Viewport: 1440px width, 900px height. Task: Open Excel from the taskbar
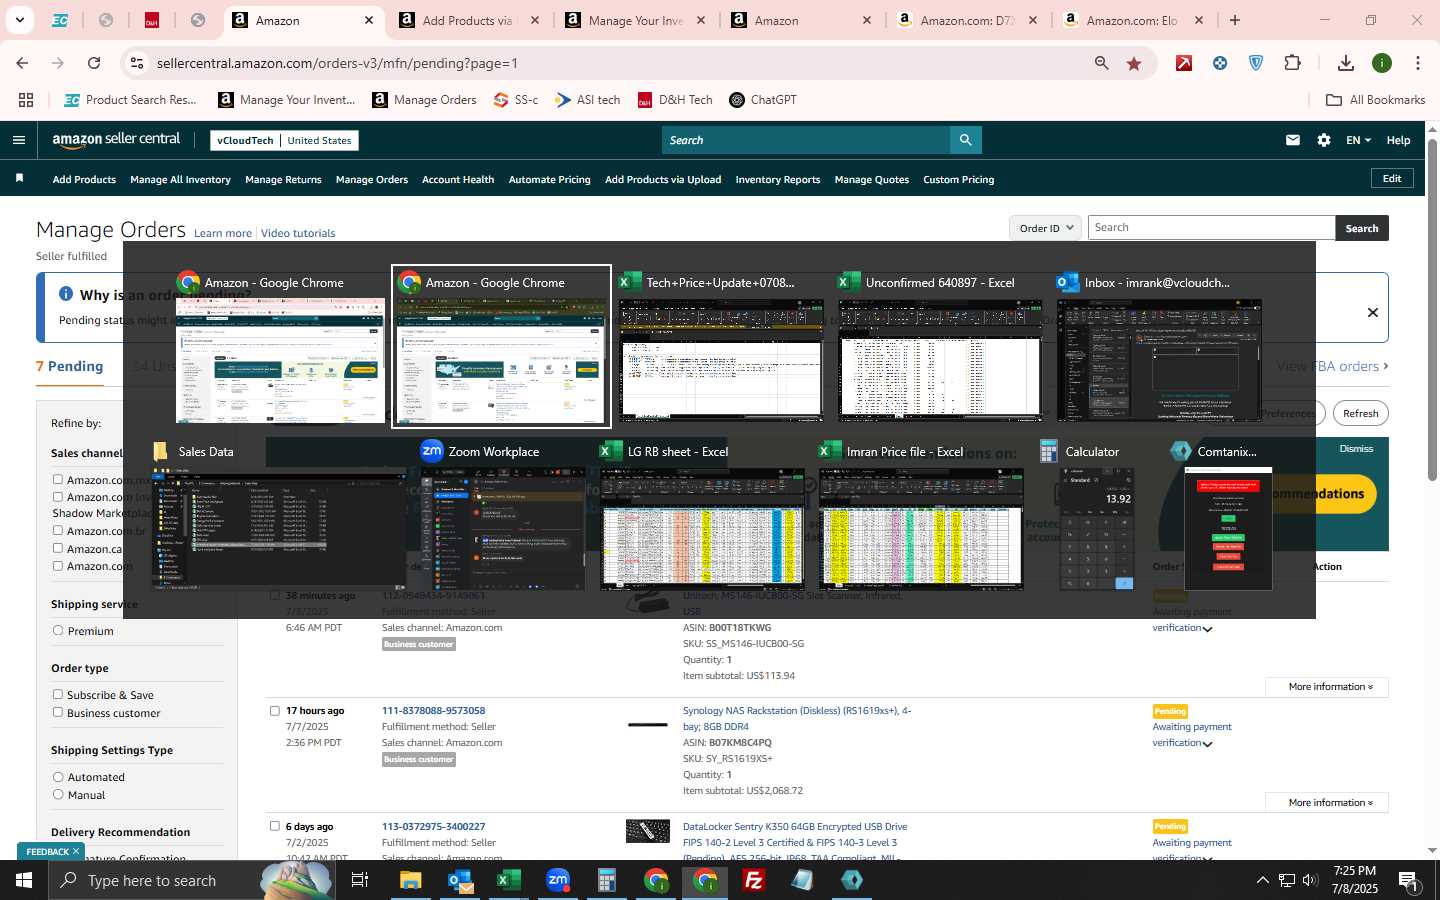click(509, 880)
